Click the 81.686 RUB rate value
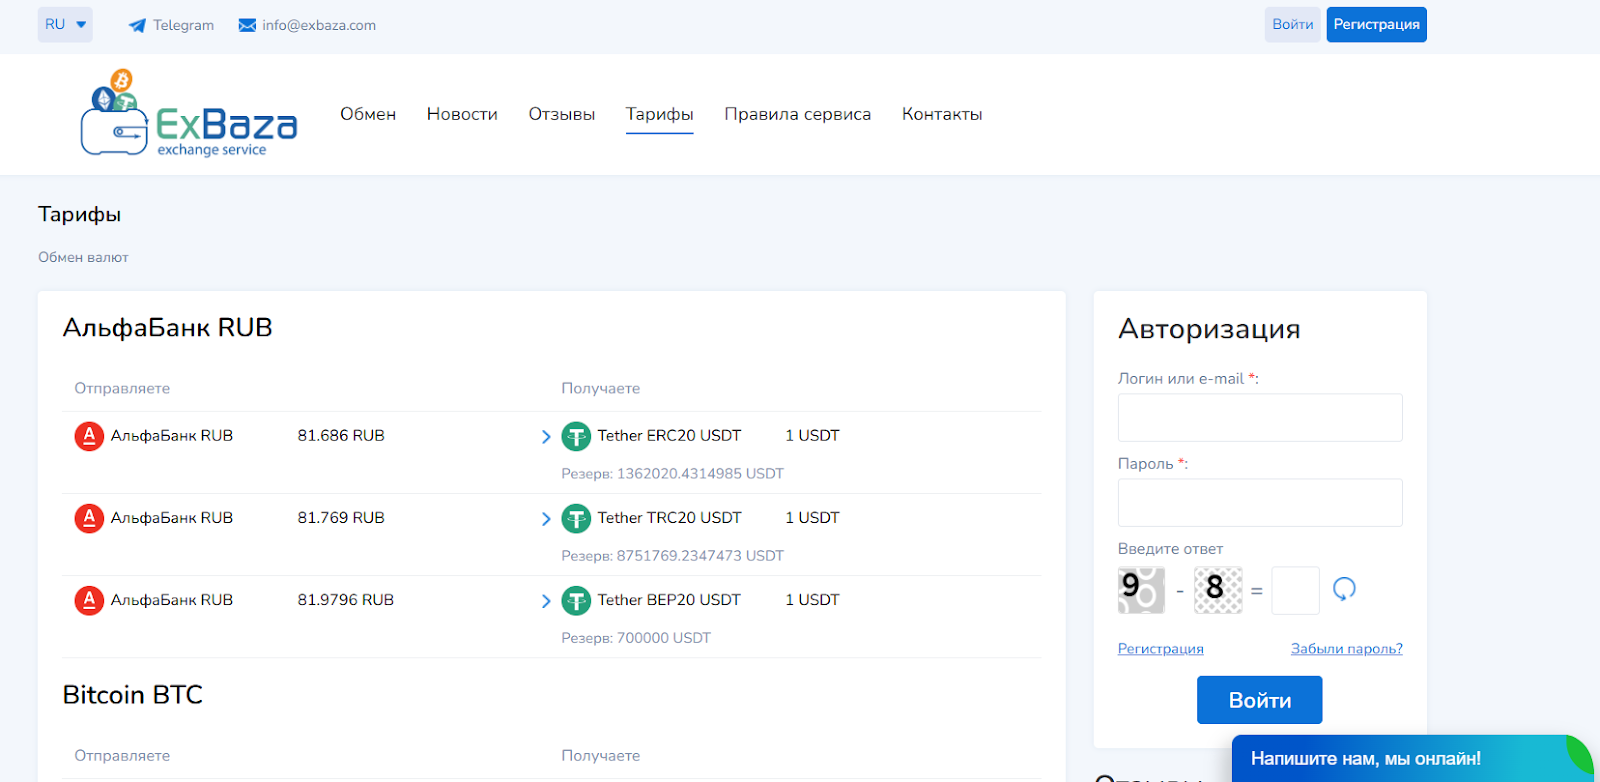The height and width of the screenshot is (782, 1600). (x=341, y=436)
